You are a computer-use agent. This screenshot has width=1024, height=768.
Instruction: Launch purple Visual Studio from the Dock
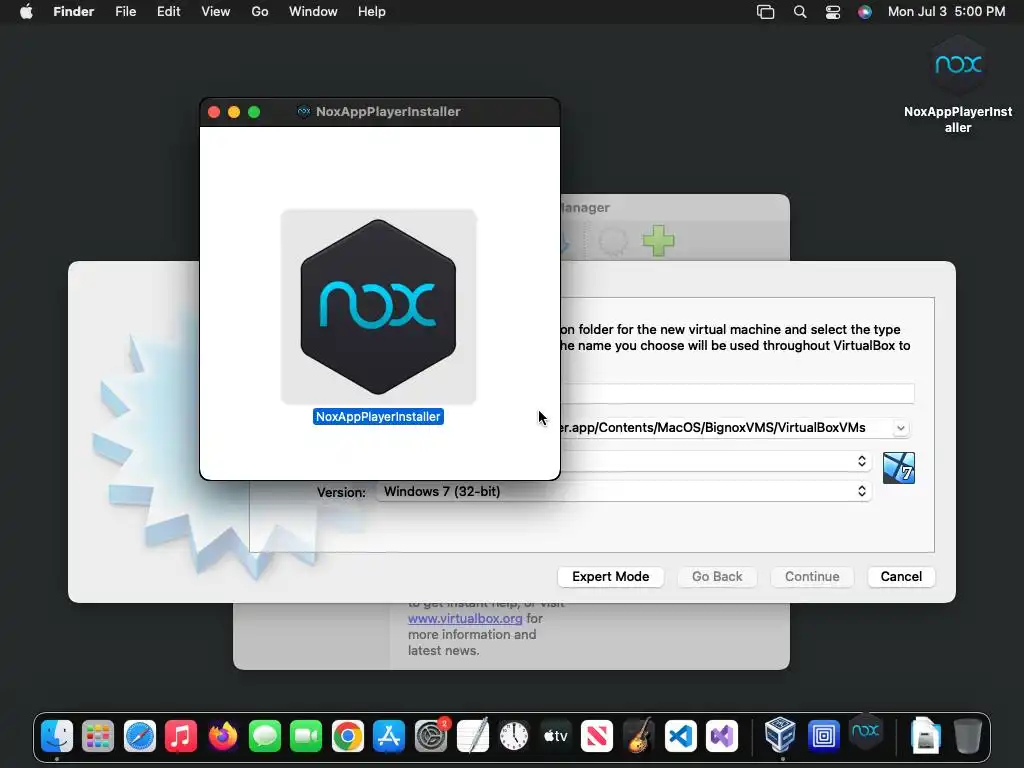click(x=722, y=737)
